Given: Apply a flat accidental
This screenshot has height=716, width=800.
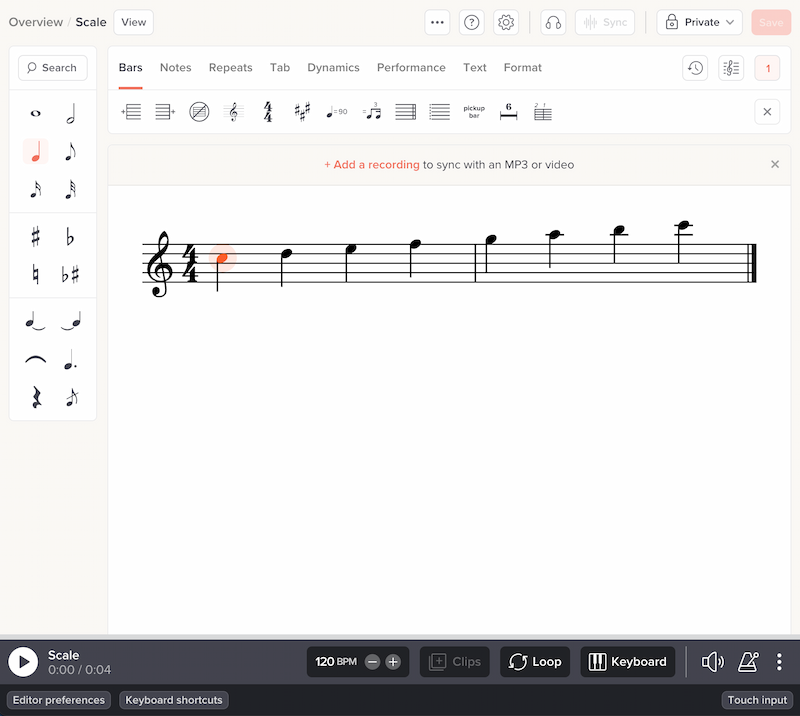Looking at the screenshot, I should tap(71, 237).
